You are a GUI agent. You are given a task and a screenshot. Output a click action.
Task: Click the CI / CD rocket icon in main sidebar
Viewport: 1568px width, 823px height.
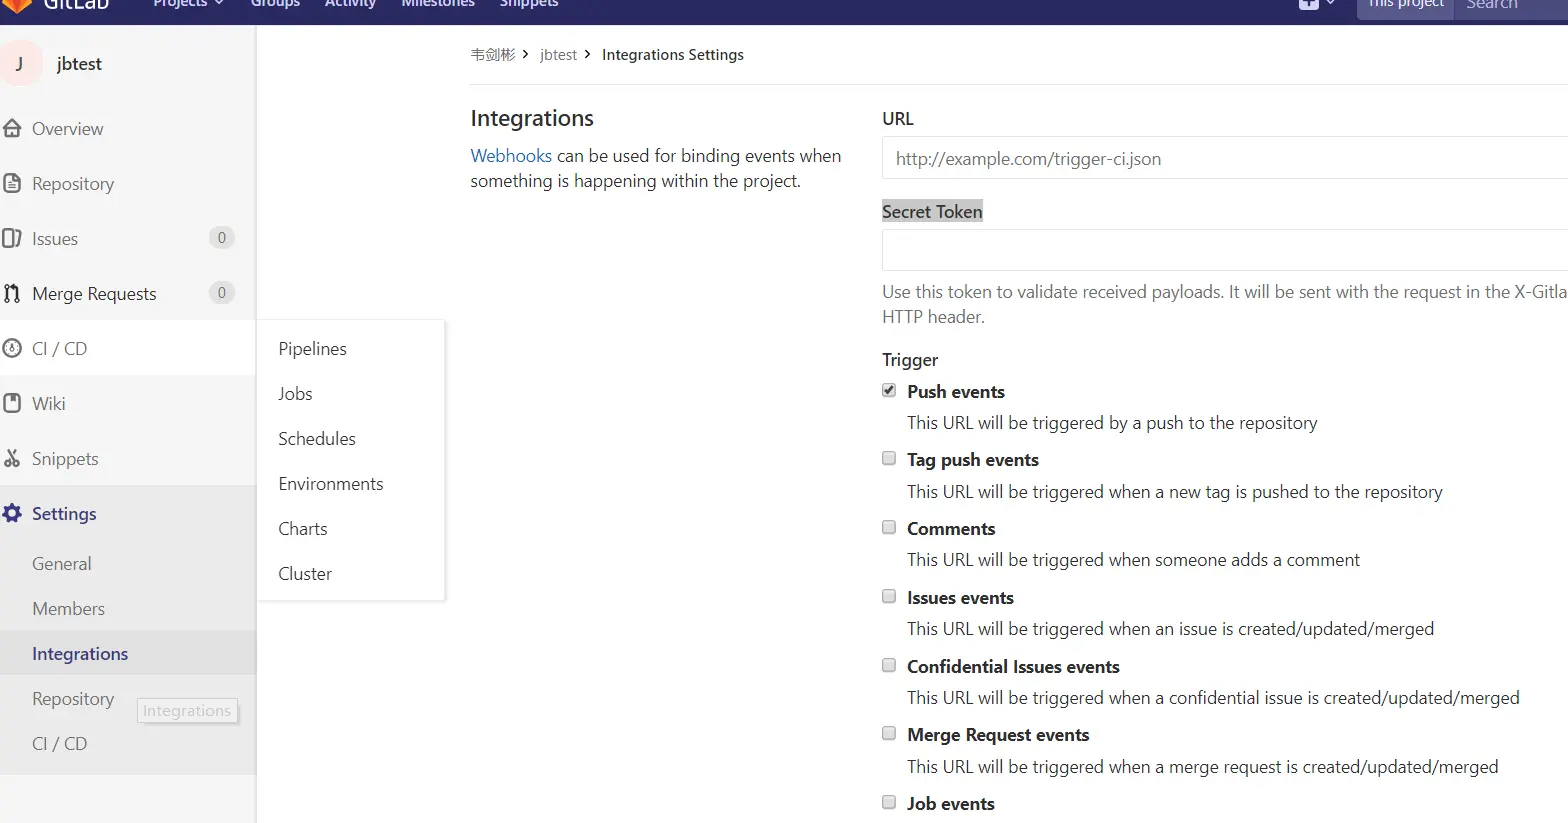(12, 349)
